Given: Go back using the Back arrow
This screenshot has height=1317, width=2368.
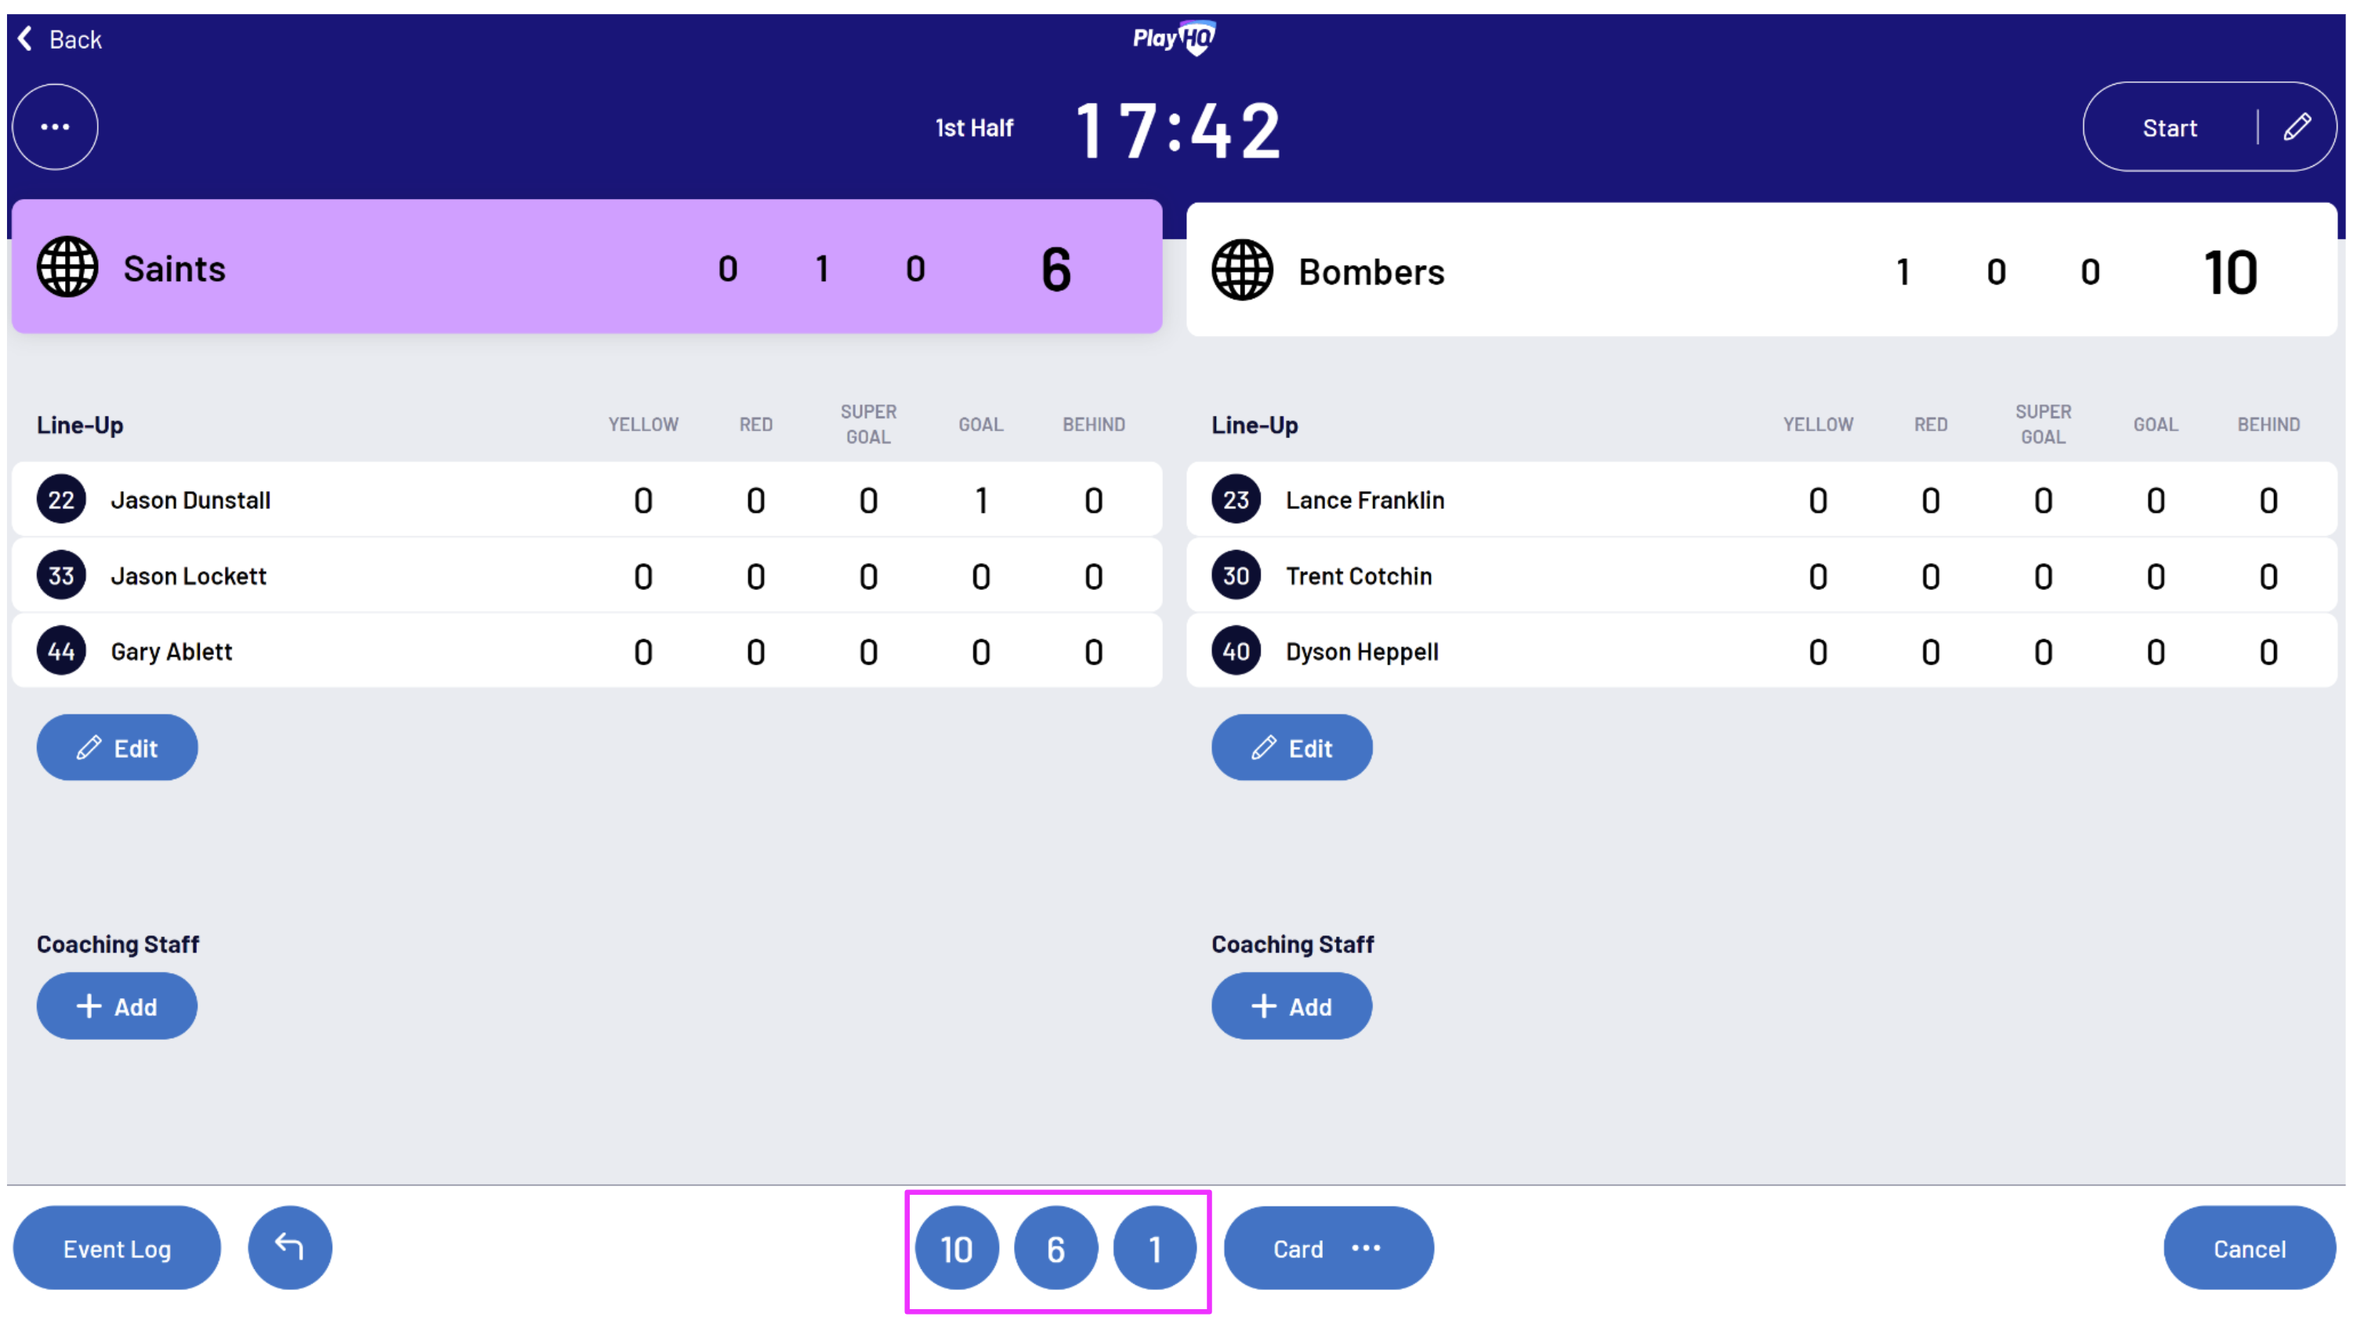Looking at the screenshot, I should click(60, 39).
